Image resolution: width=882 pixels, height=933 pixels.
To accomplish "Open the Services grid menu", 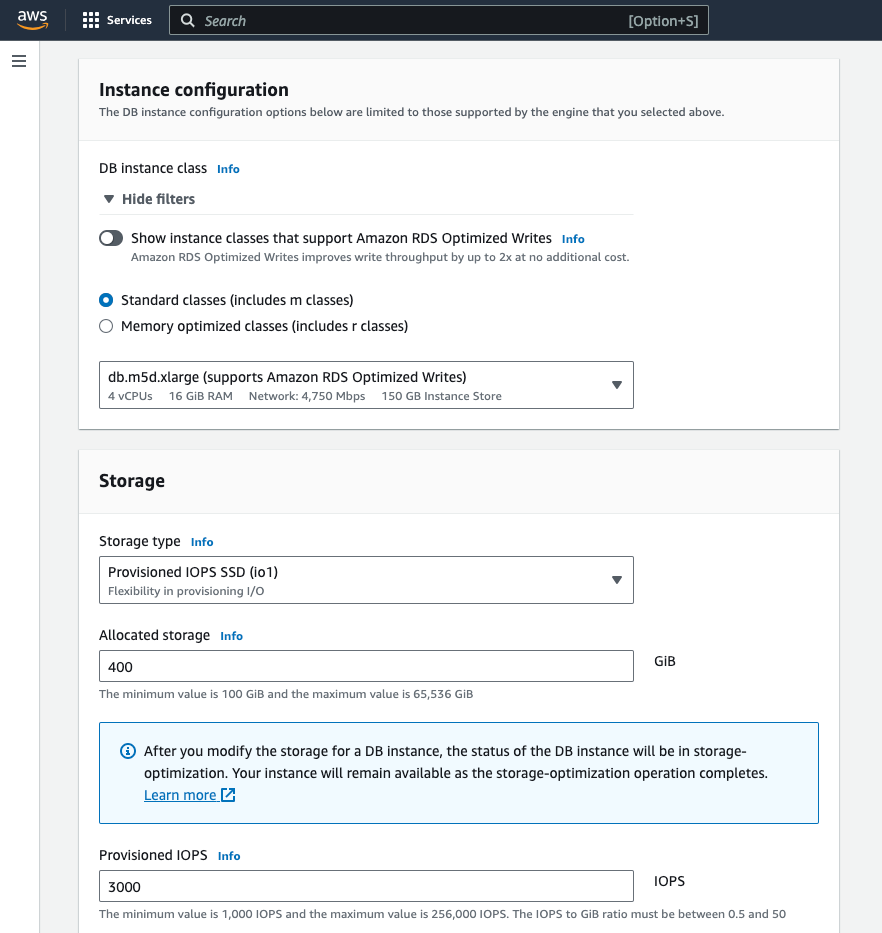I will (x=91, y=20).
